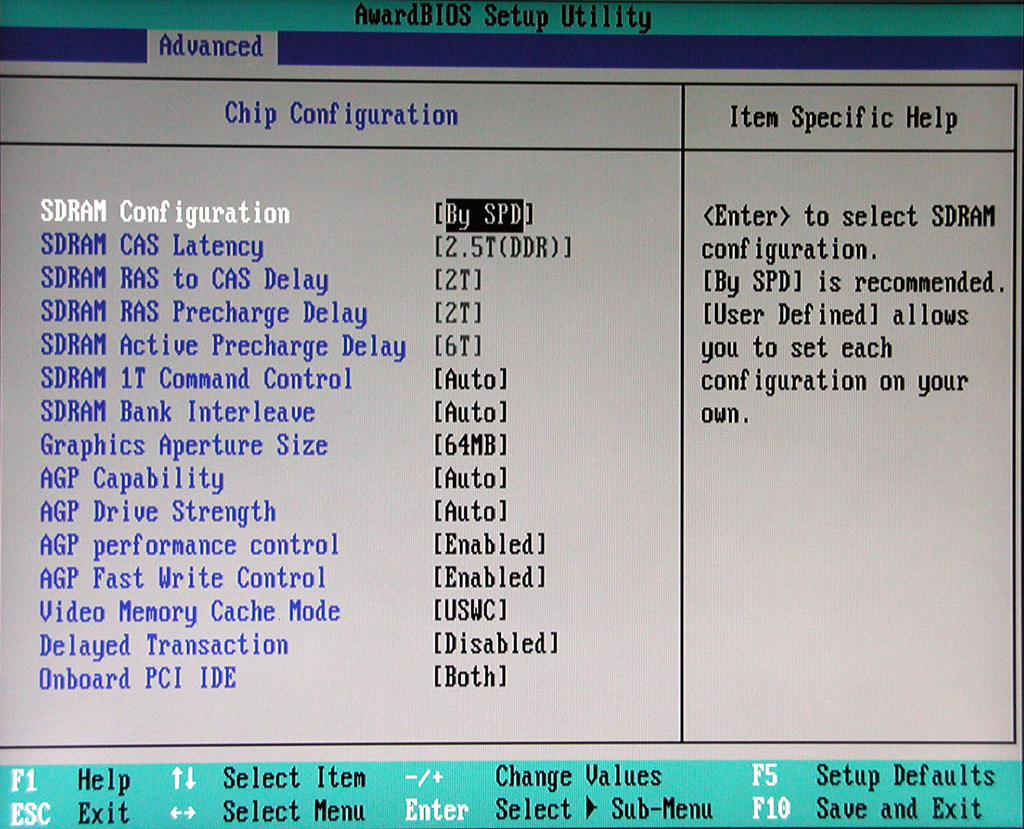The image size is (1024, 829).
Task: Select the Delayed Transaction label
Action: 164,645
